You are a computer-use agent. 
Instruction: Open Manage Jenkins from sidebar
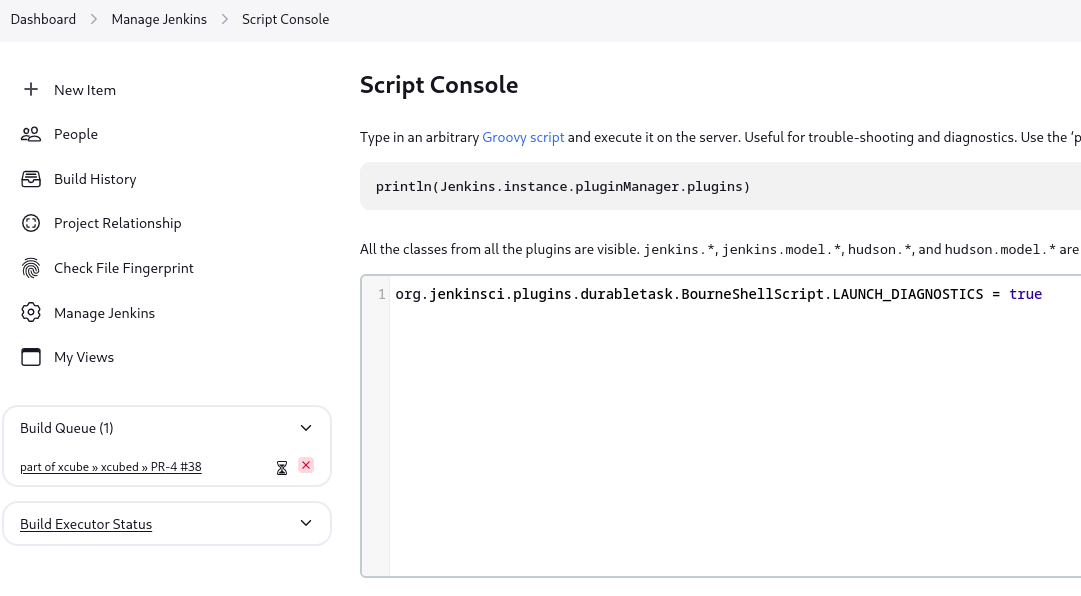pyautogui.click(x=105, y=313)
